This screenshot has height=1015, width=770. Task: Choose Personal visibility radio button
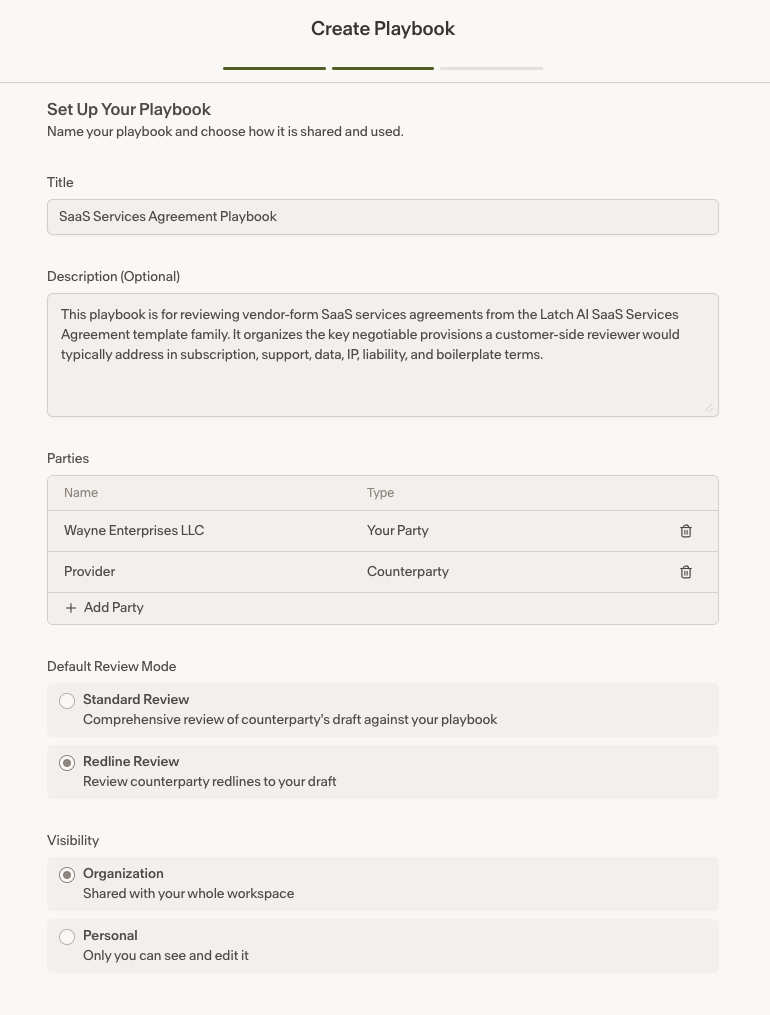(x=67, y=937)
